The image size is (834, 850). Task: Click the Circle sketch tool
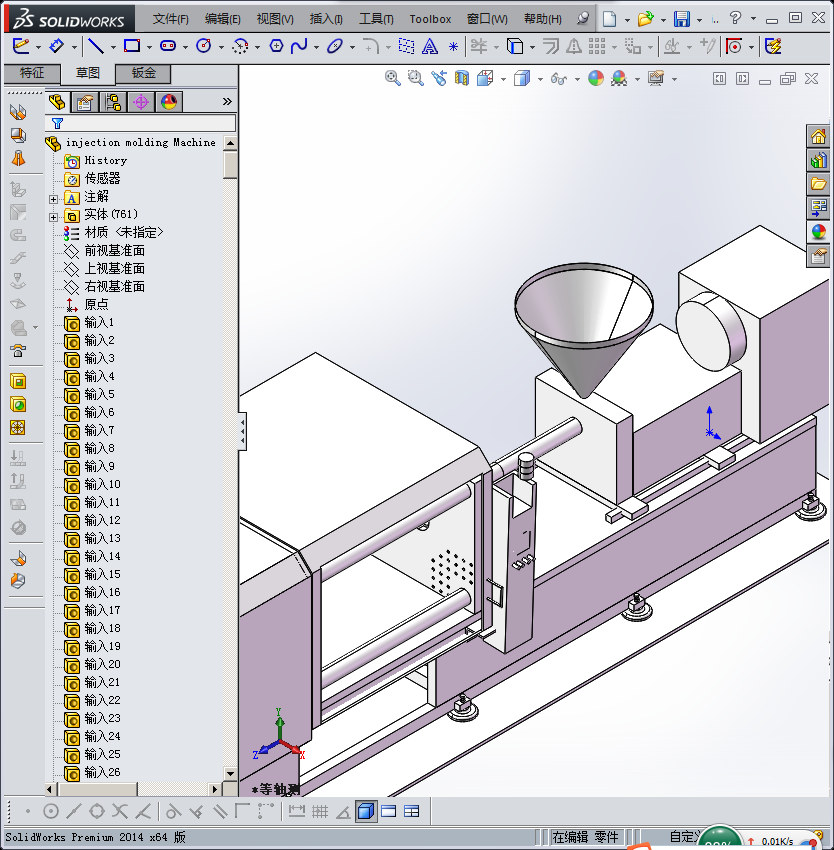[204, 46]
